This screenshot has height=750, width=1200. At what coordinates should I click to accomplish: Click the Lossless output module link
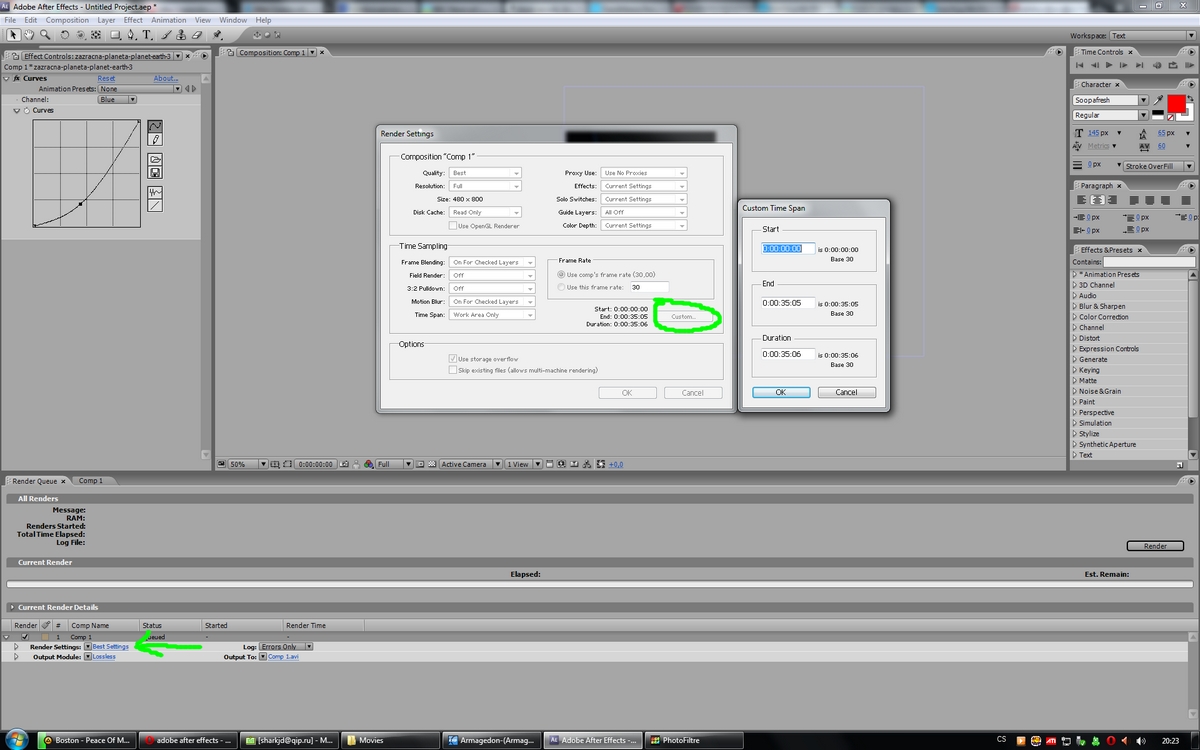[x=104, y=657]
